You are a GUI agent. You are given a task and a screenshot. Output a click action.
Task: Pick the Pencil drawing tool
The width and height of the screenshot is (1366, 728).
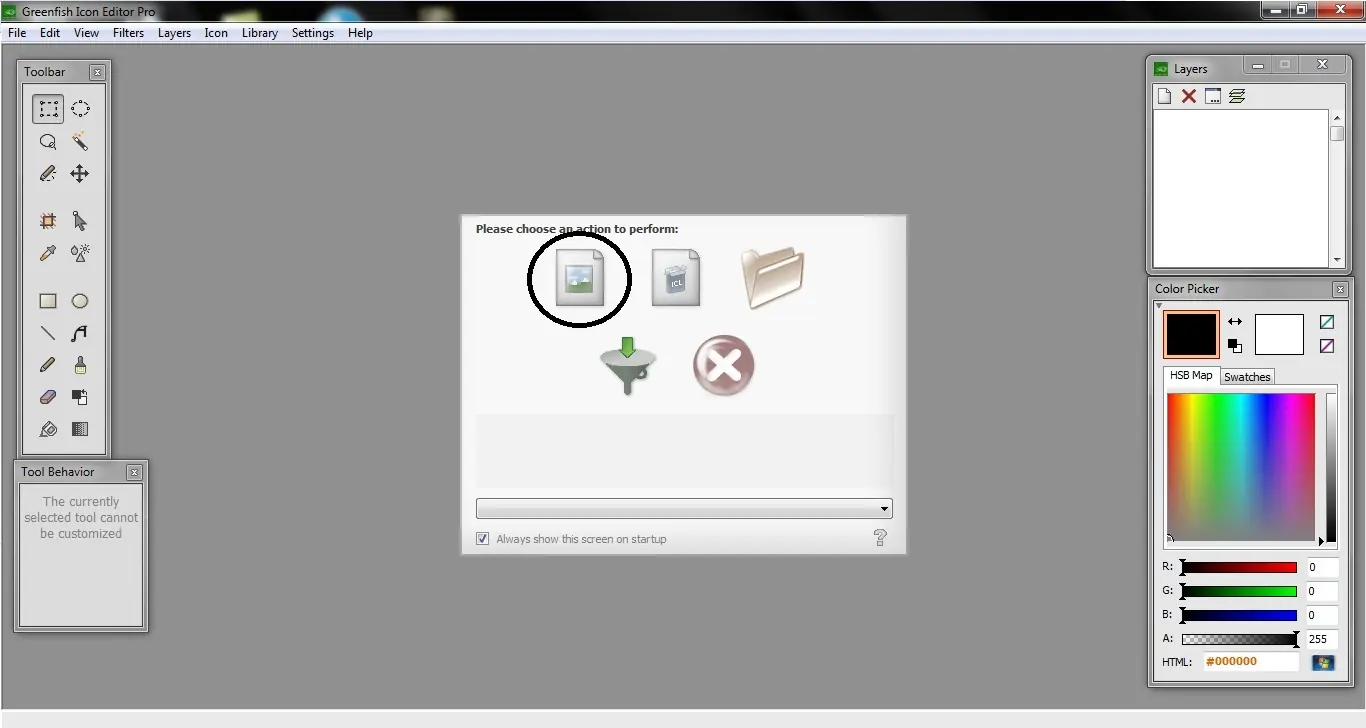pos(48,365)
